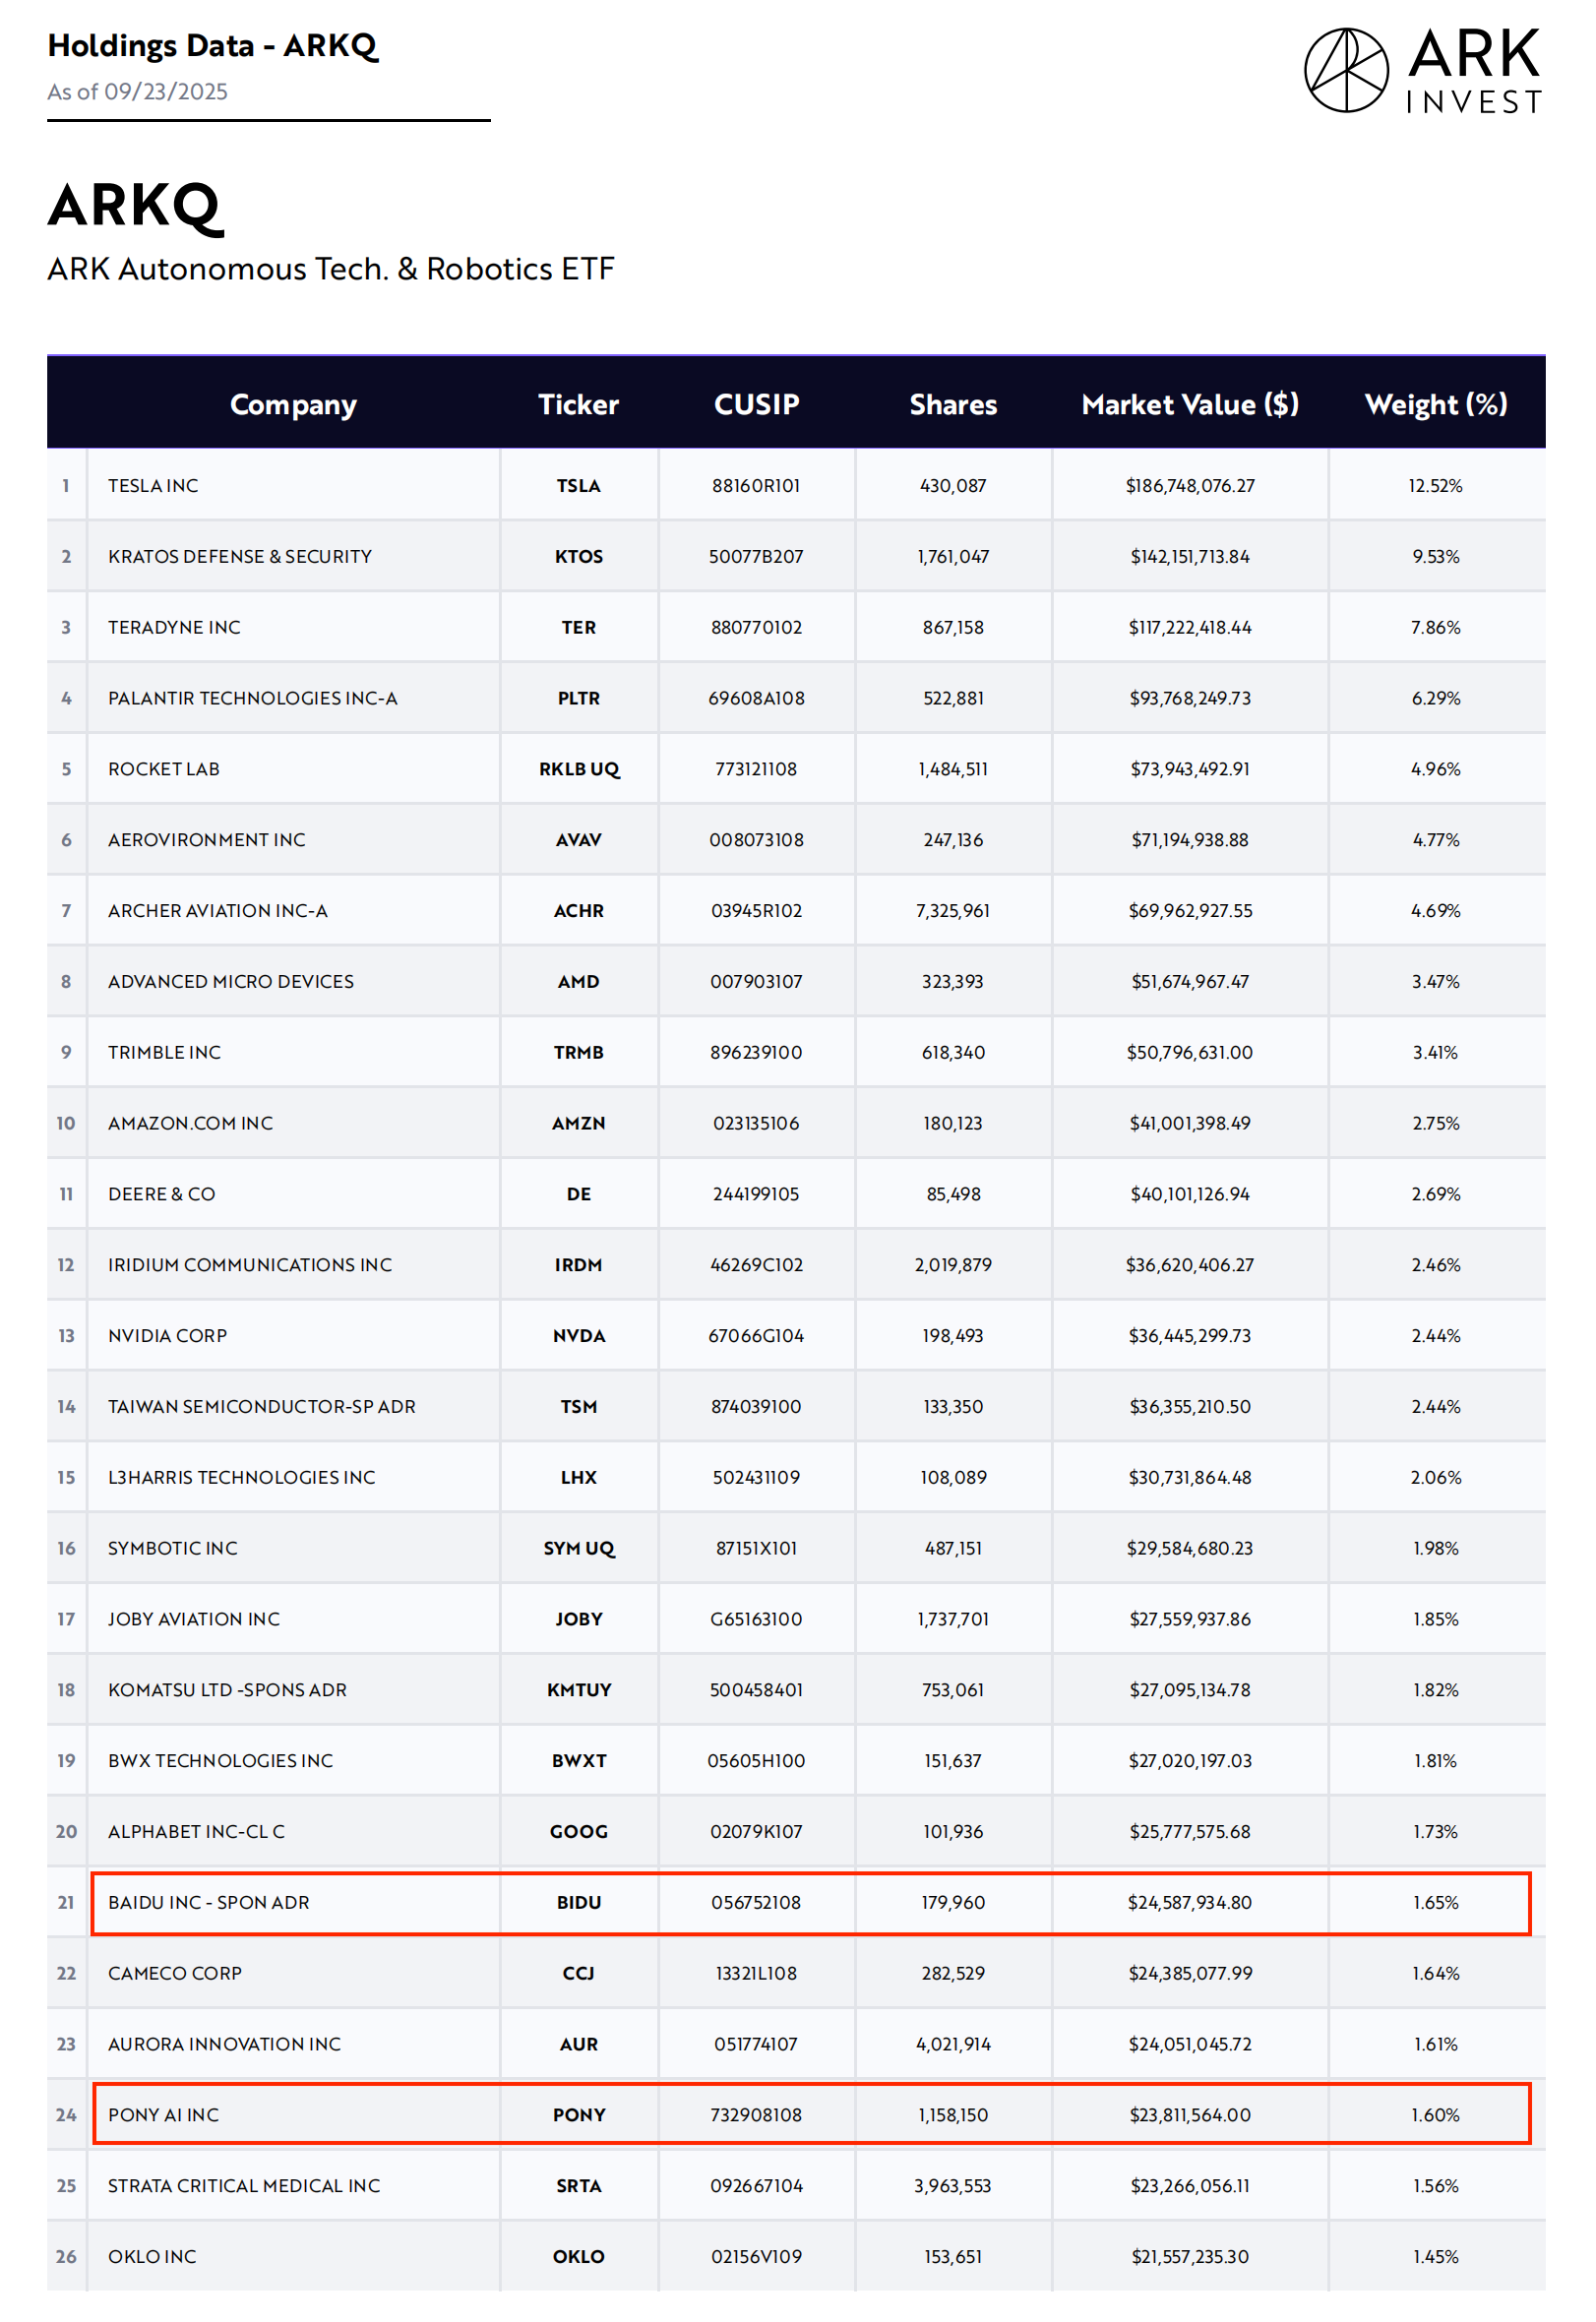The height and width of the screenshot is (2322, 1596).
Task: Click the NVIDIA CORP company name
Action: [168, 1338]
